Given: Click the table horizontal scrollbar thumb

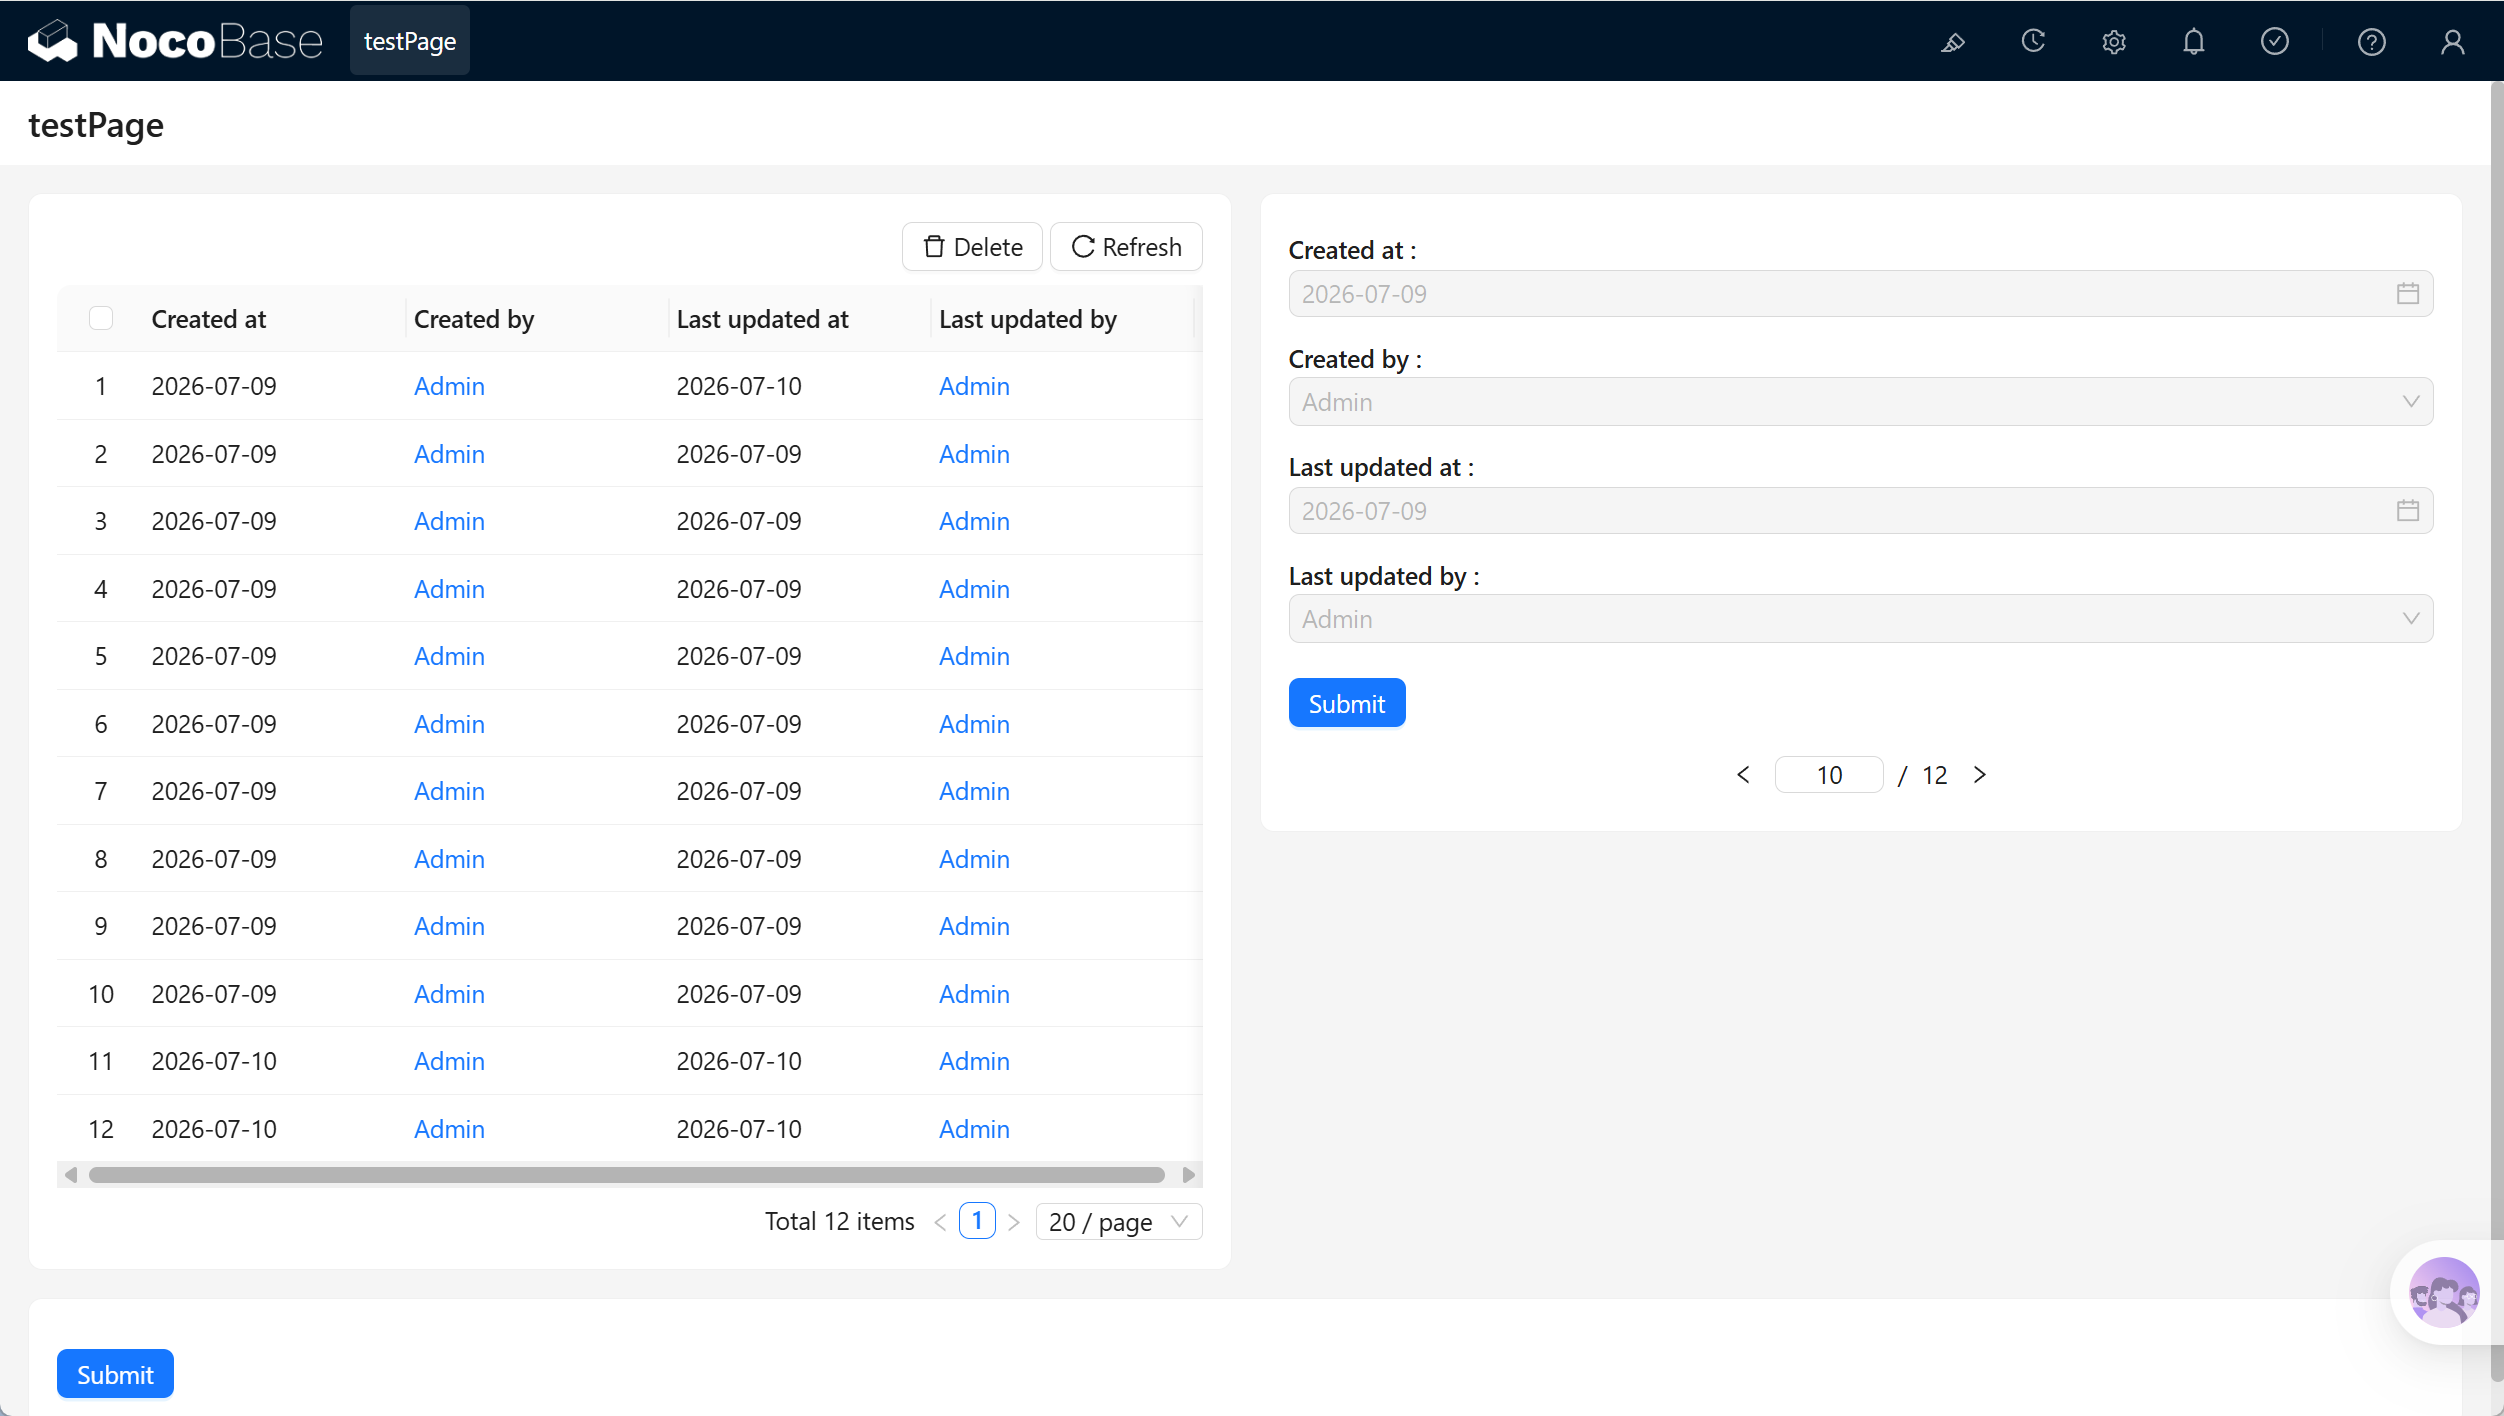Looking at the screenshot, I should pos(627,1175).
